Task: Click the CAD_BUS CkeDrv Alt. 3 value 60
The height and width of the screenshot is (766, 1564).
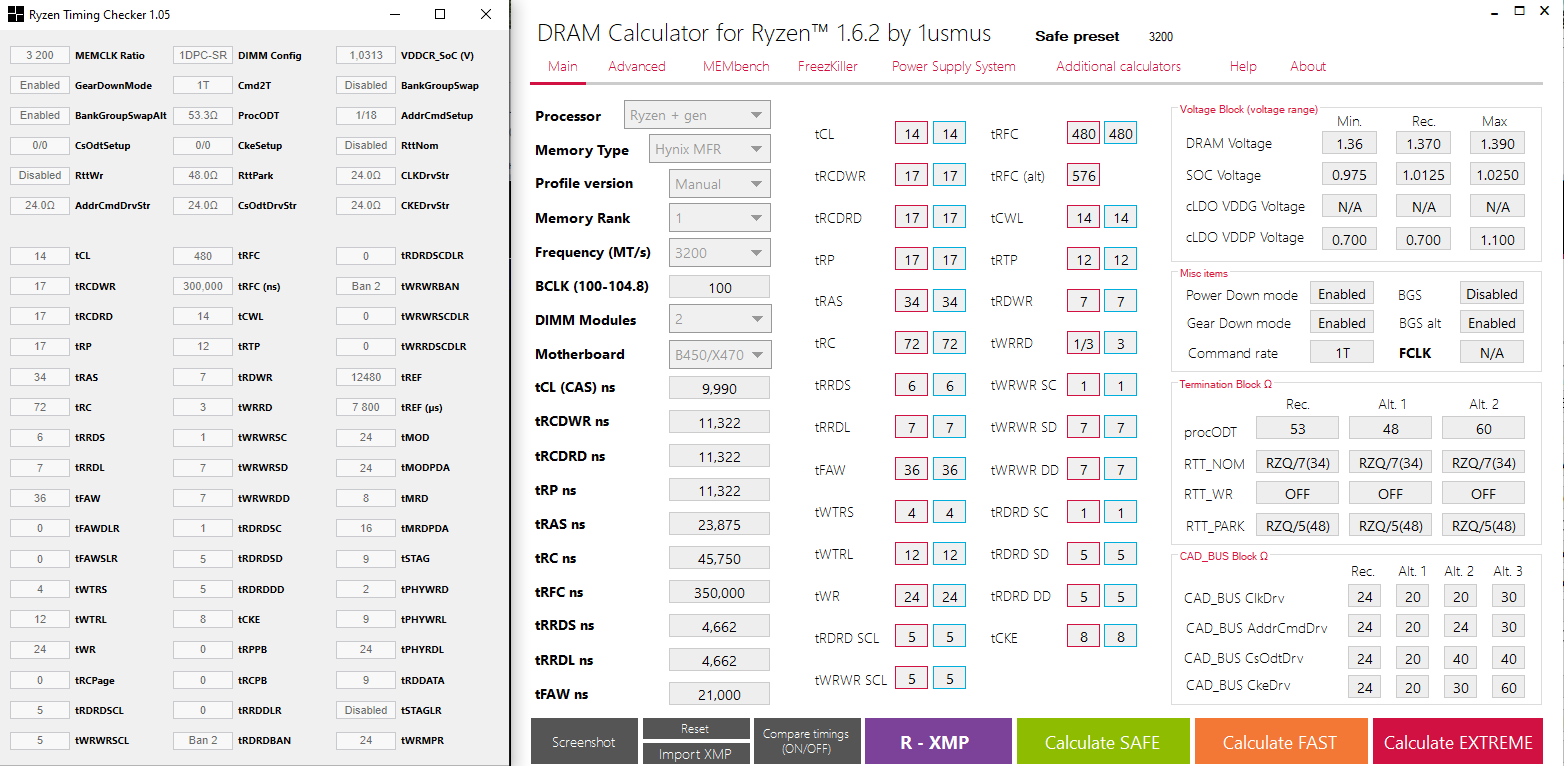Action: (x=1508, y=686)
